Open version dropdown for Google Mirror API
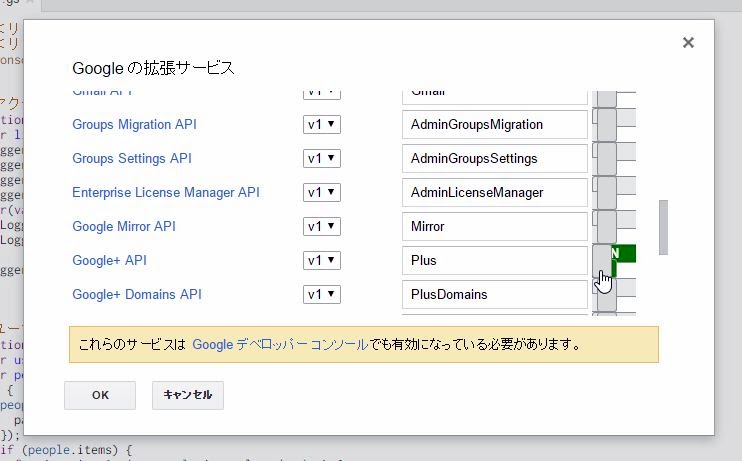 [x=322, y=226]
